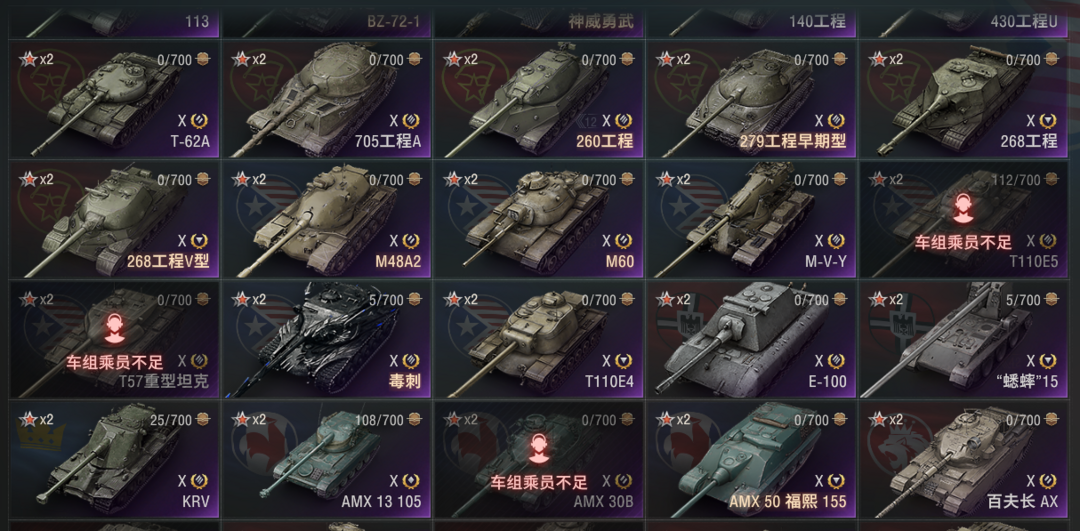This screenshot has height=531, width=1080.
Task: Click the bond currency icon on 279工程早期型
Action: point(838,60)
